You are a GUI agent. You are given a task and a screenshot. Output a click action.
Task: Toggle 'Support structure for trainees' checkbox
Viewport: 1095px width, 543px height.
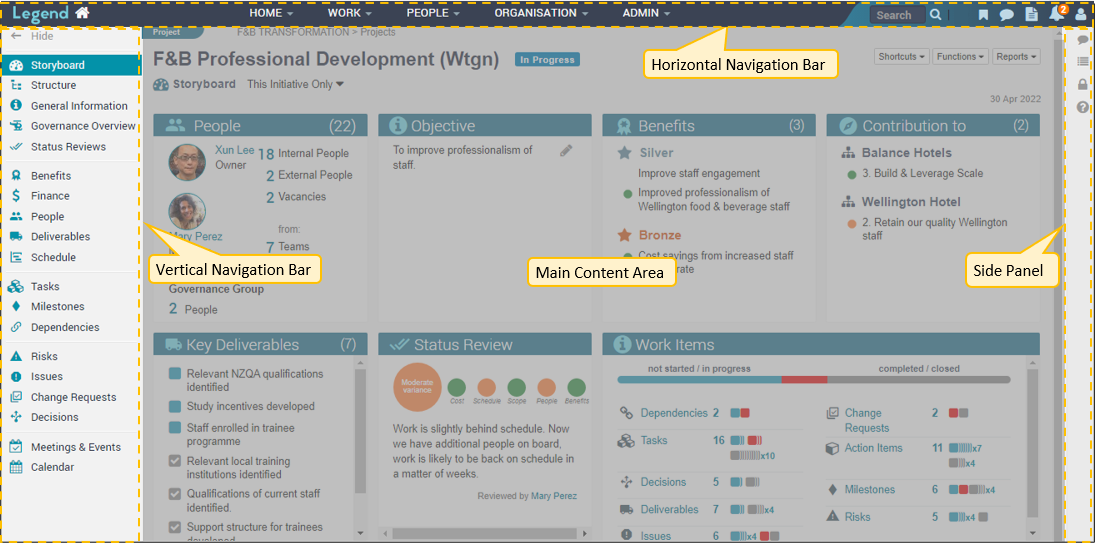click(175, 528)
